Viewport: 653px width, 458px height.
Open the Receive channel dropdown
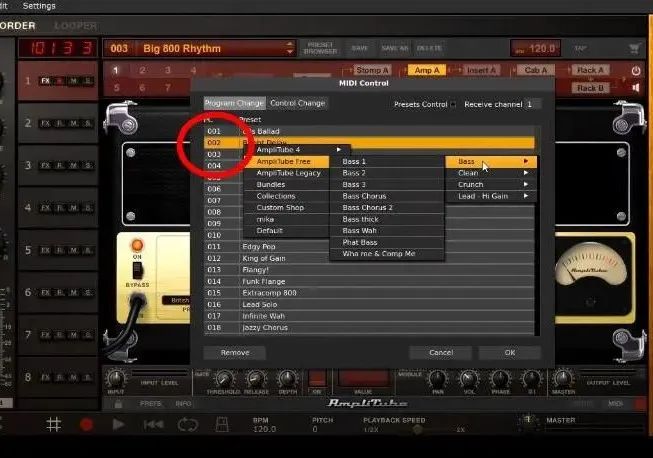pos(533,104)
